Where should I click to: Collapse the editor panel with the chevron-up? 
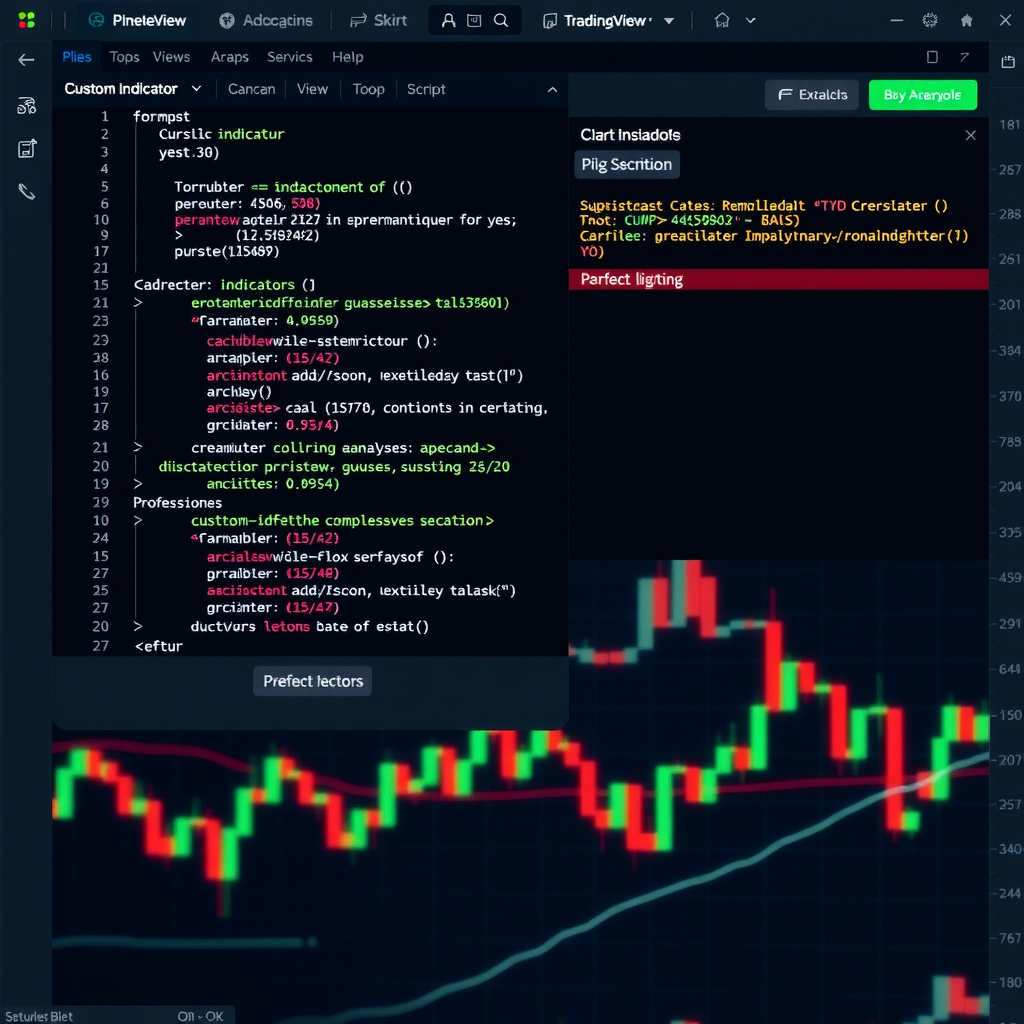552,90
